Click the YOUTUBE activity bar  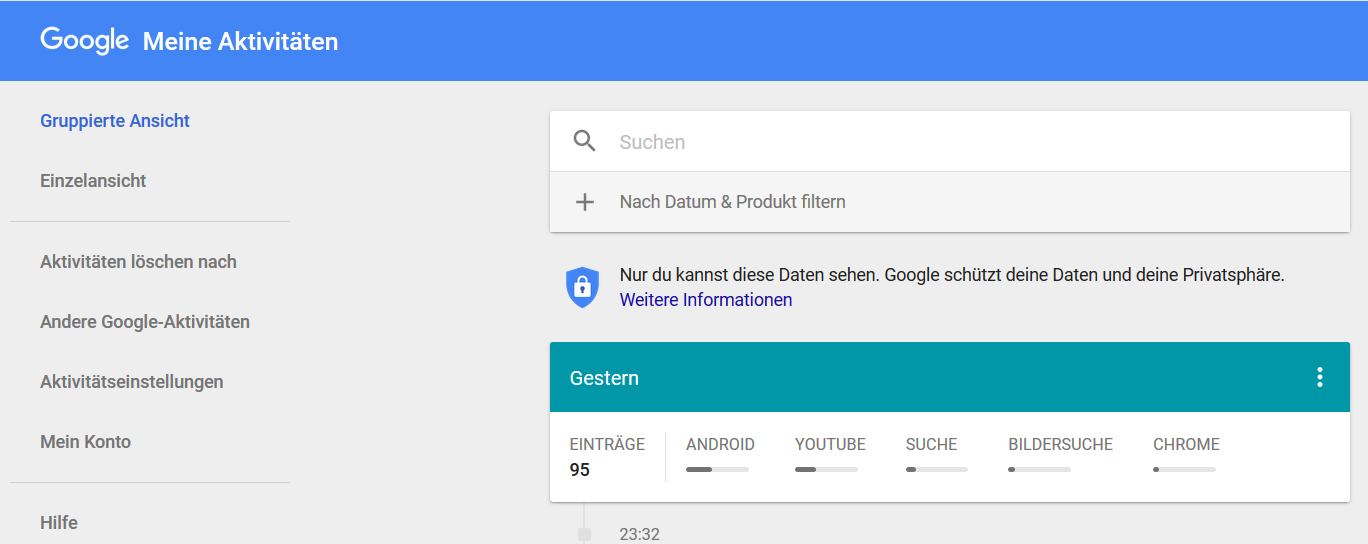coord(826,469)
